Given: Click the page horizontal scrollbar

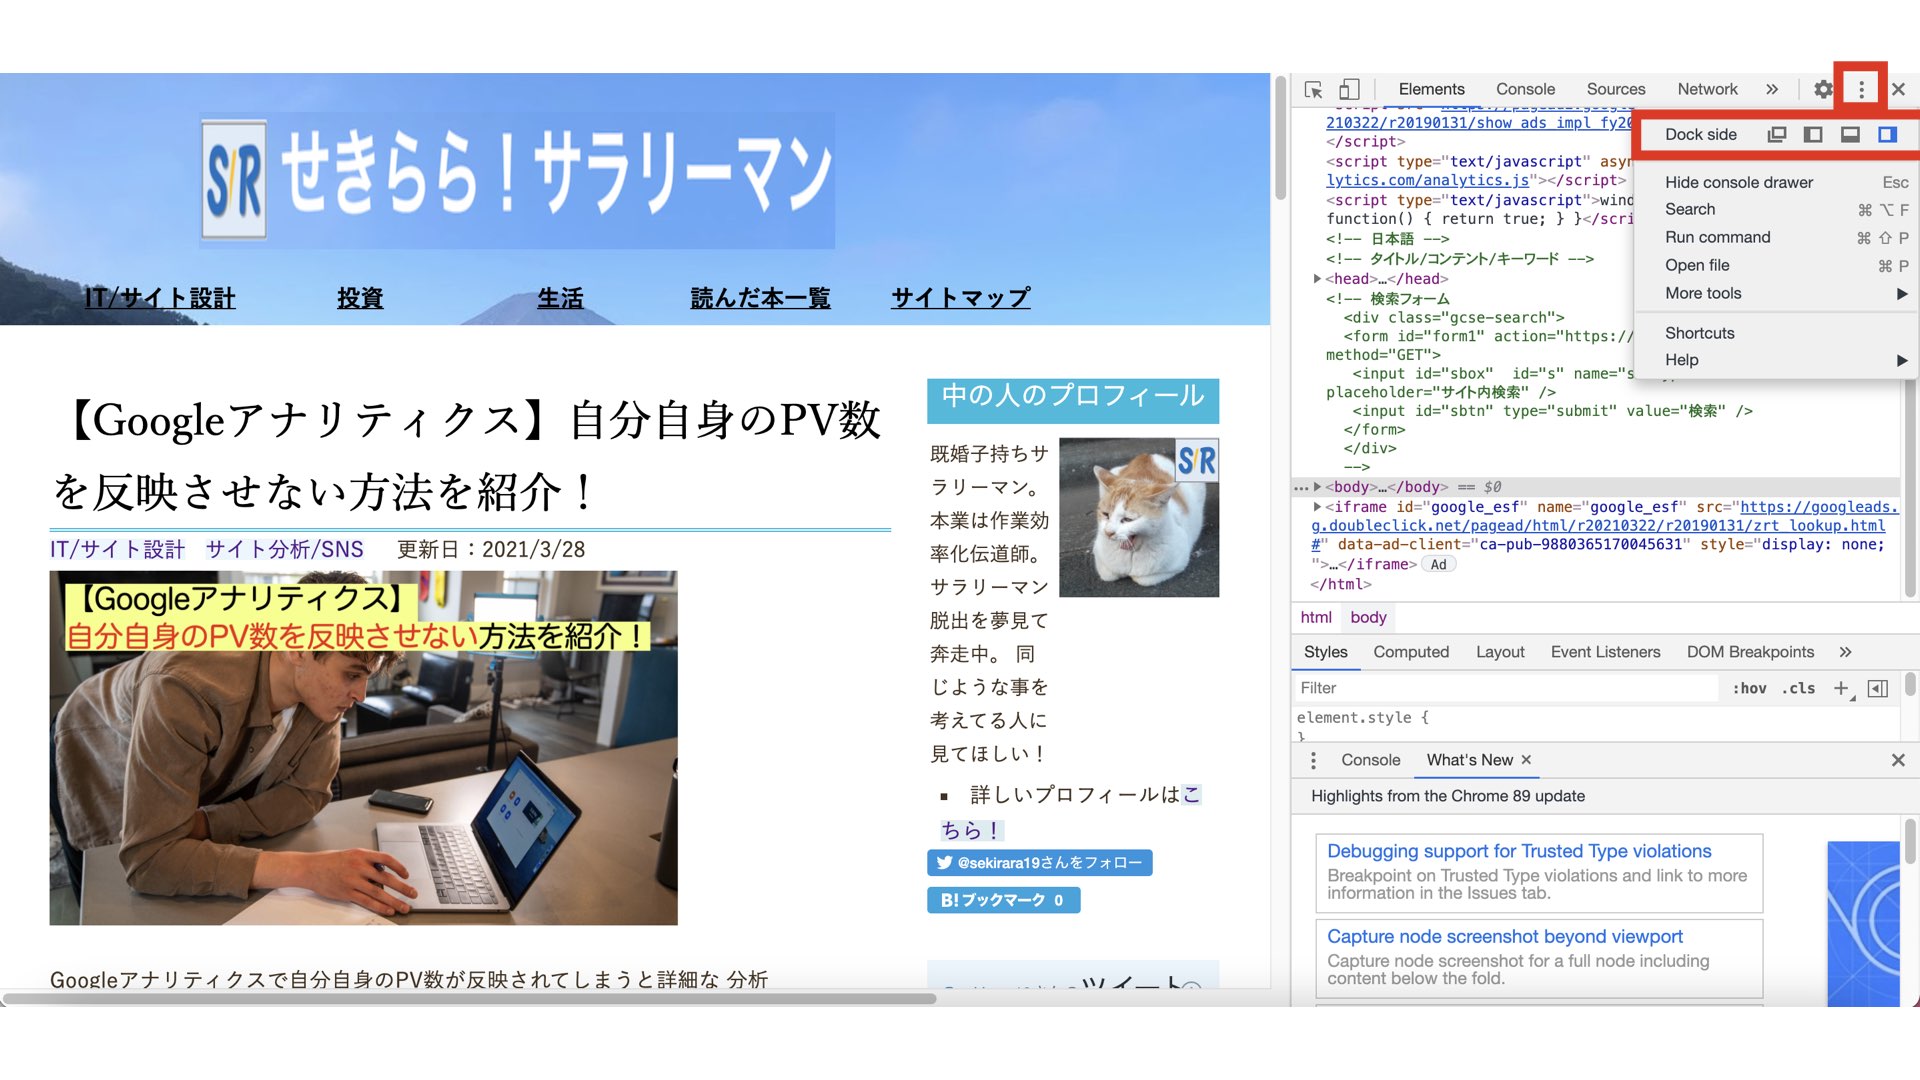Looking at the screenshot, I should point(470,998).
